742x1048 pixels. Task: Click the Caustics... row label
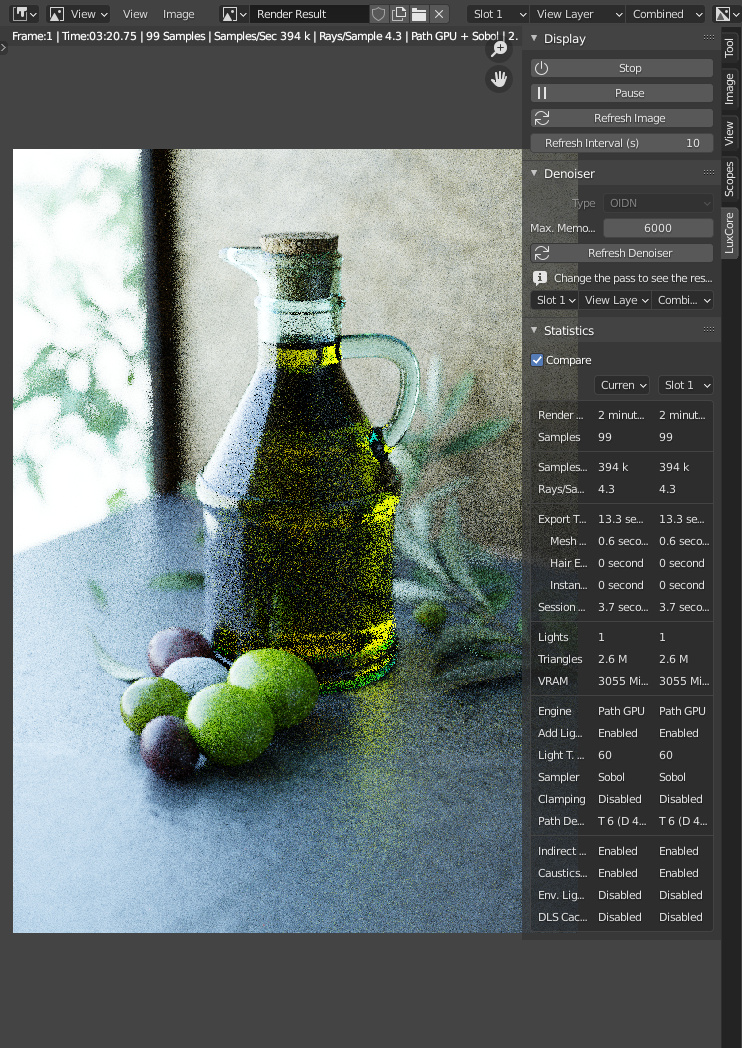[563, 873]
